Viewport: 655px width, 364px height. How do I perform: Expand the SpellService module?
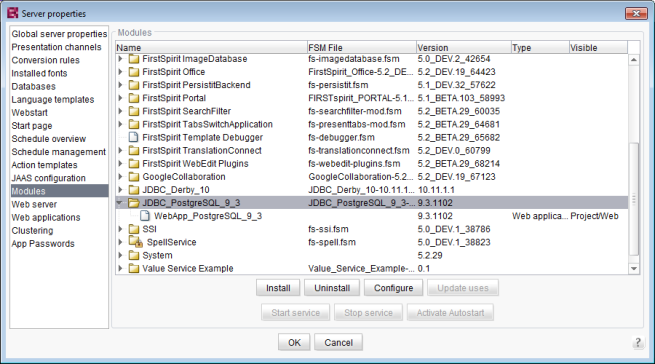121,242
